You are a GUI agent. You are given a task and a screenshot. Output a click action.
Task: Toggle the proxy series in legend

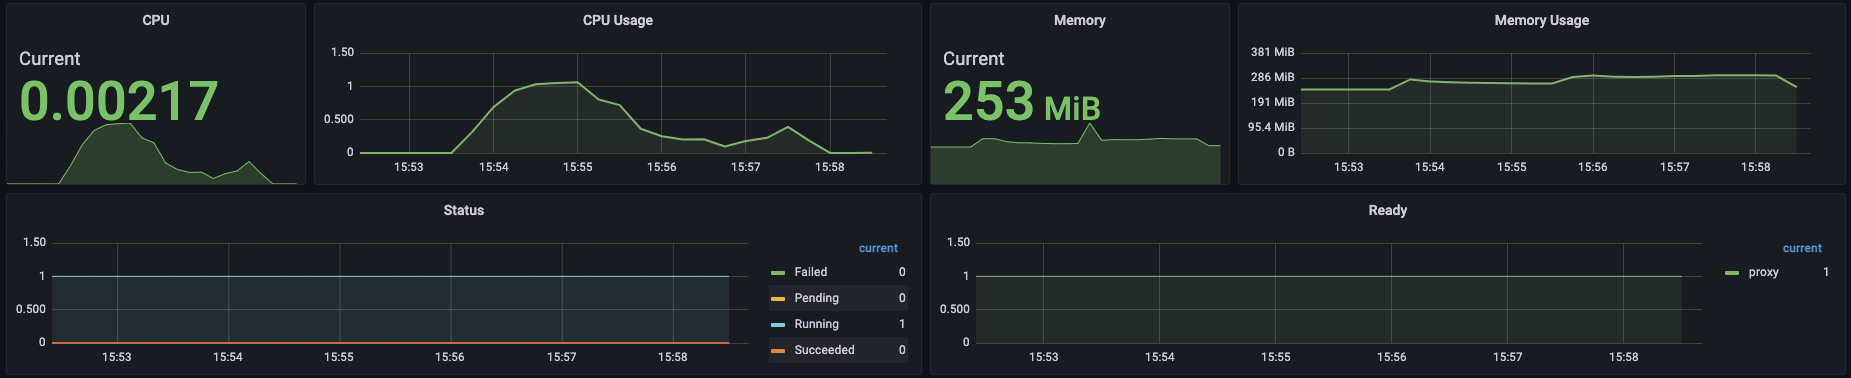1764,272
